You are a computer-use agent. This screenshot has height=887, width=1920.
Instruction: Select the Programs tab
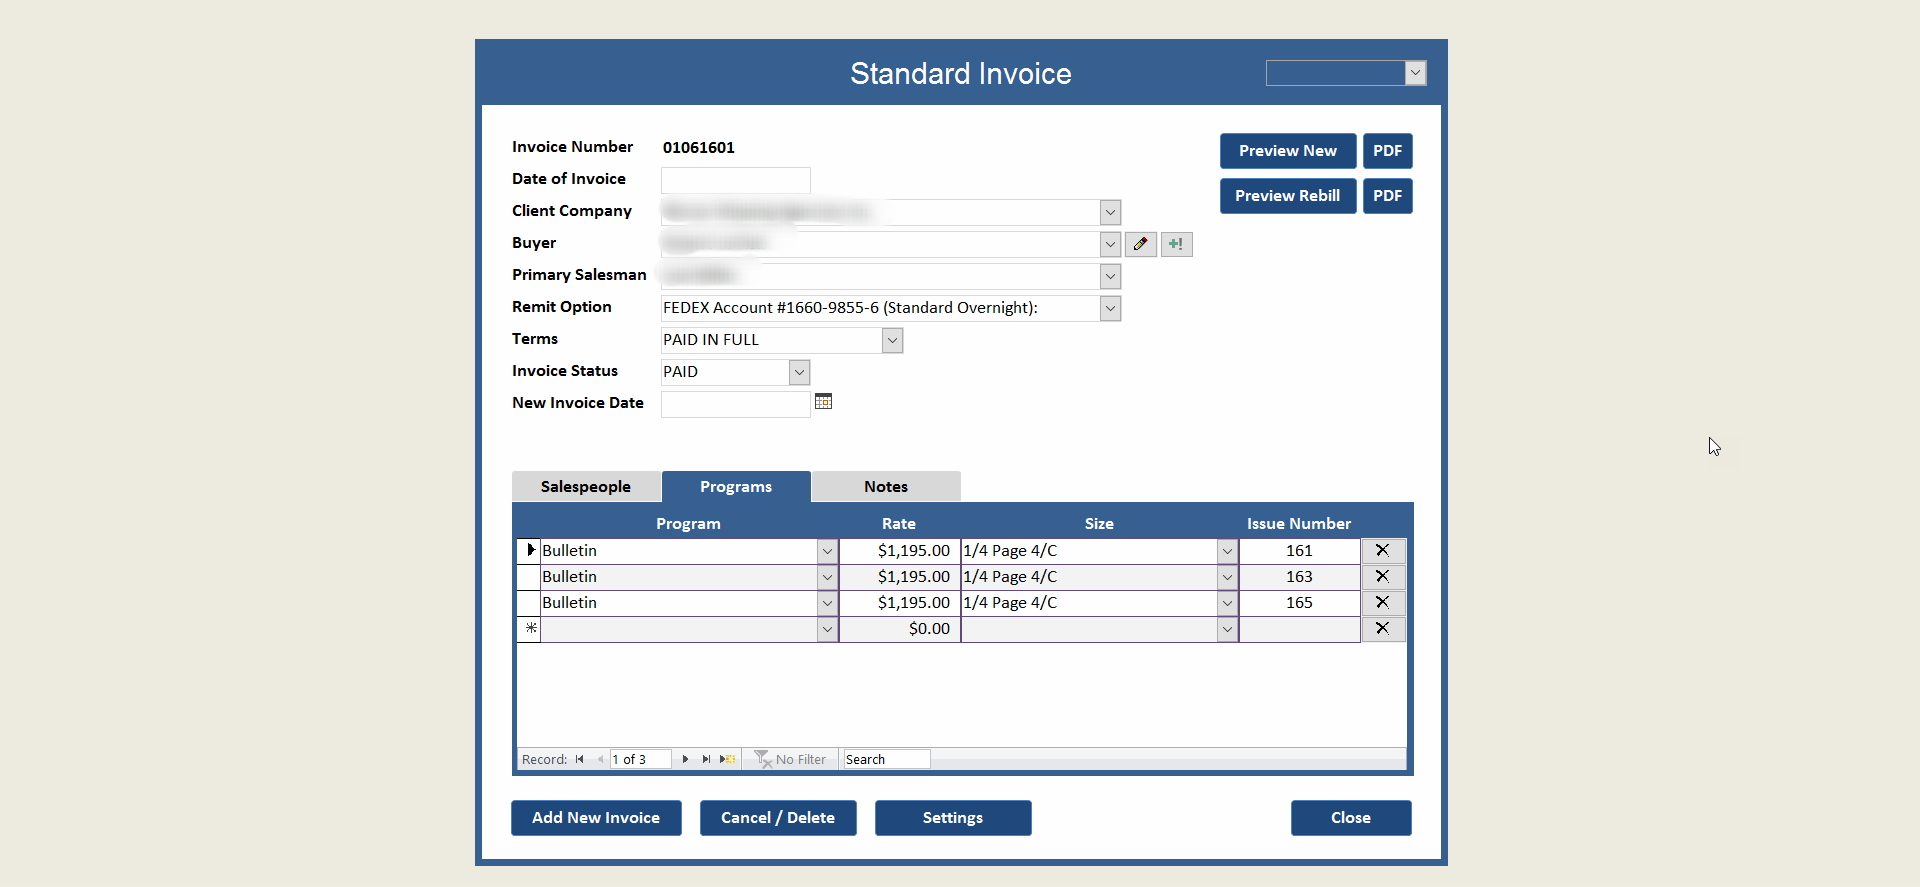(x=736, y=487)
